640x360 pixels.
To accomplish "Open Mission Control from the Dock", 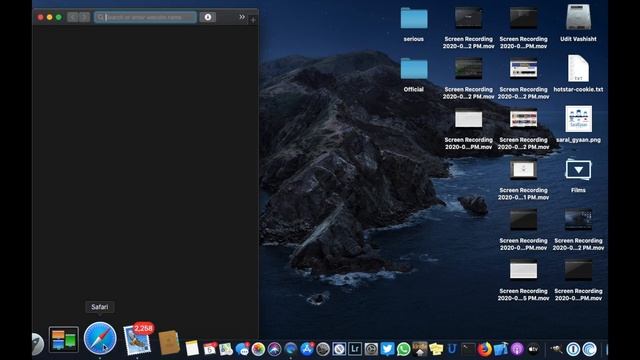I will pyautogui.click(x=64, y=339).
